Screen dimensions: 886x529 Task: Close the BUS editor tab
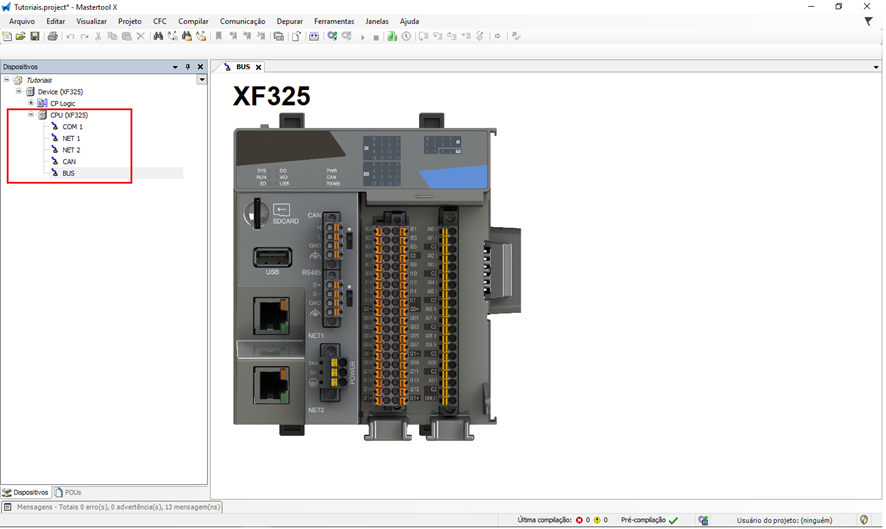coord(258,67)
